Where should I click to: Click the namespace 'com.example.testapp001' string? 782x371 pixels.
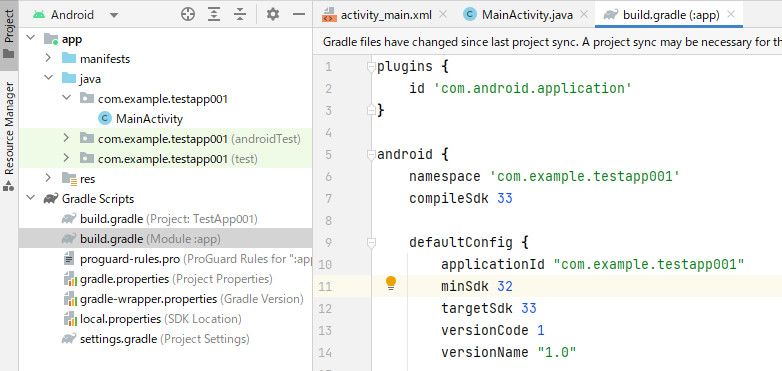pyautogui.click(x=585, y=177)
